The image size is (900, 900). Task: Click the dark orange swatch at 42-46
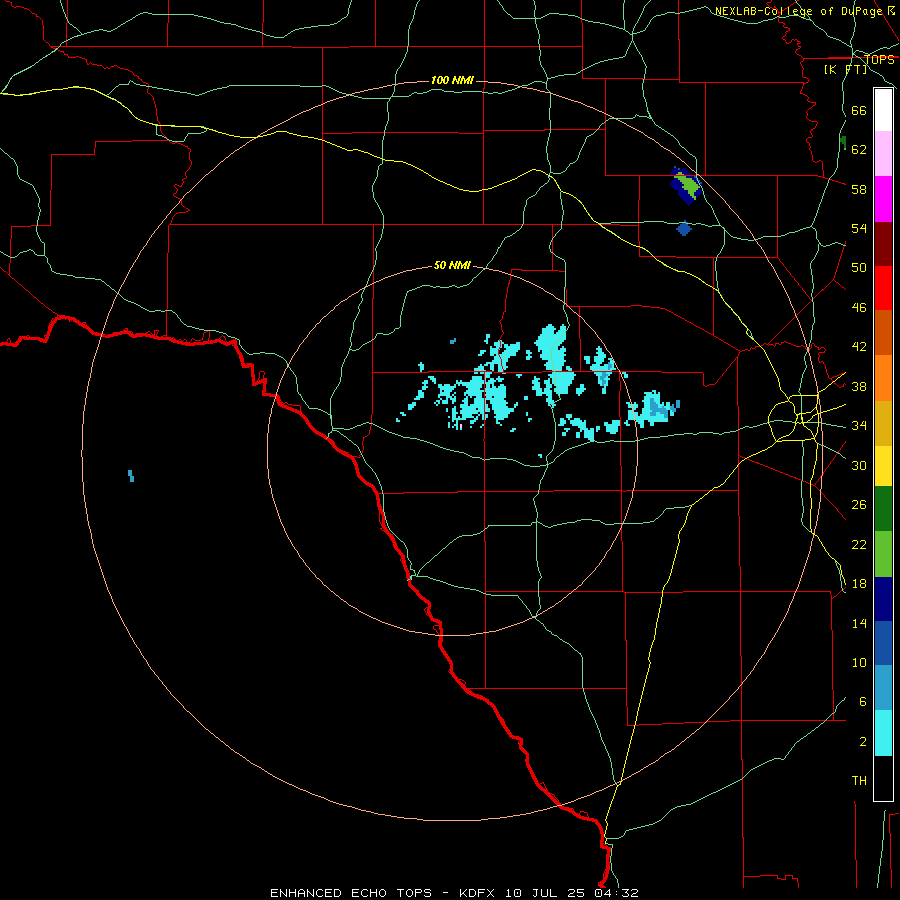click(883, 333)
